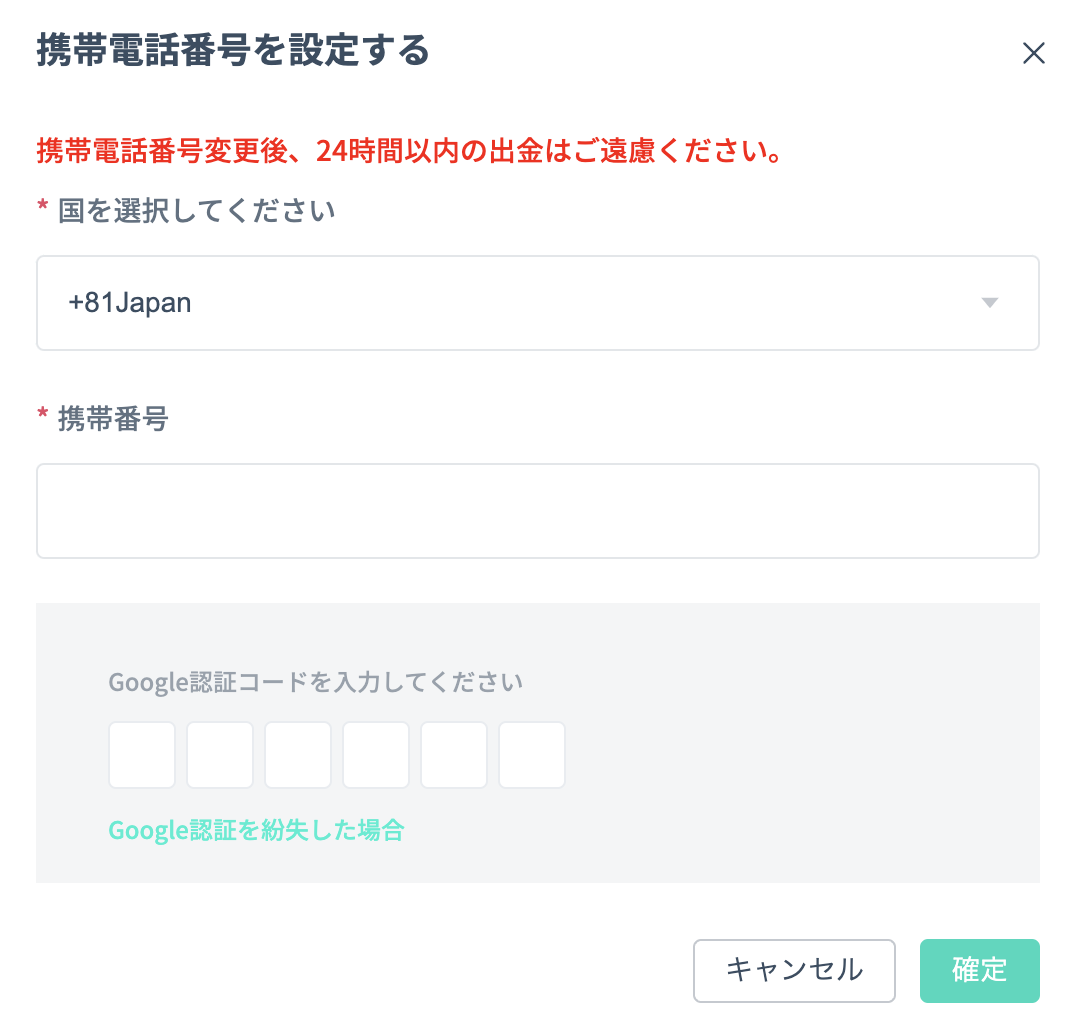Click the キャンセル button
The height and width of the screenshot is (1016, 1076).
coord(794,971)
